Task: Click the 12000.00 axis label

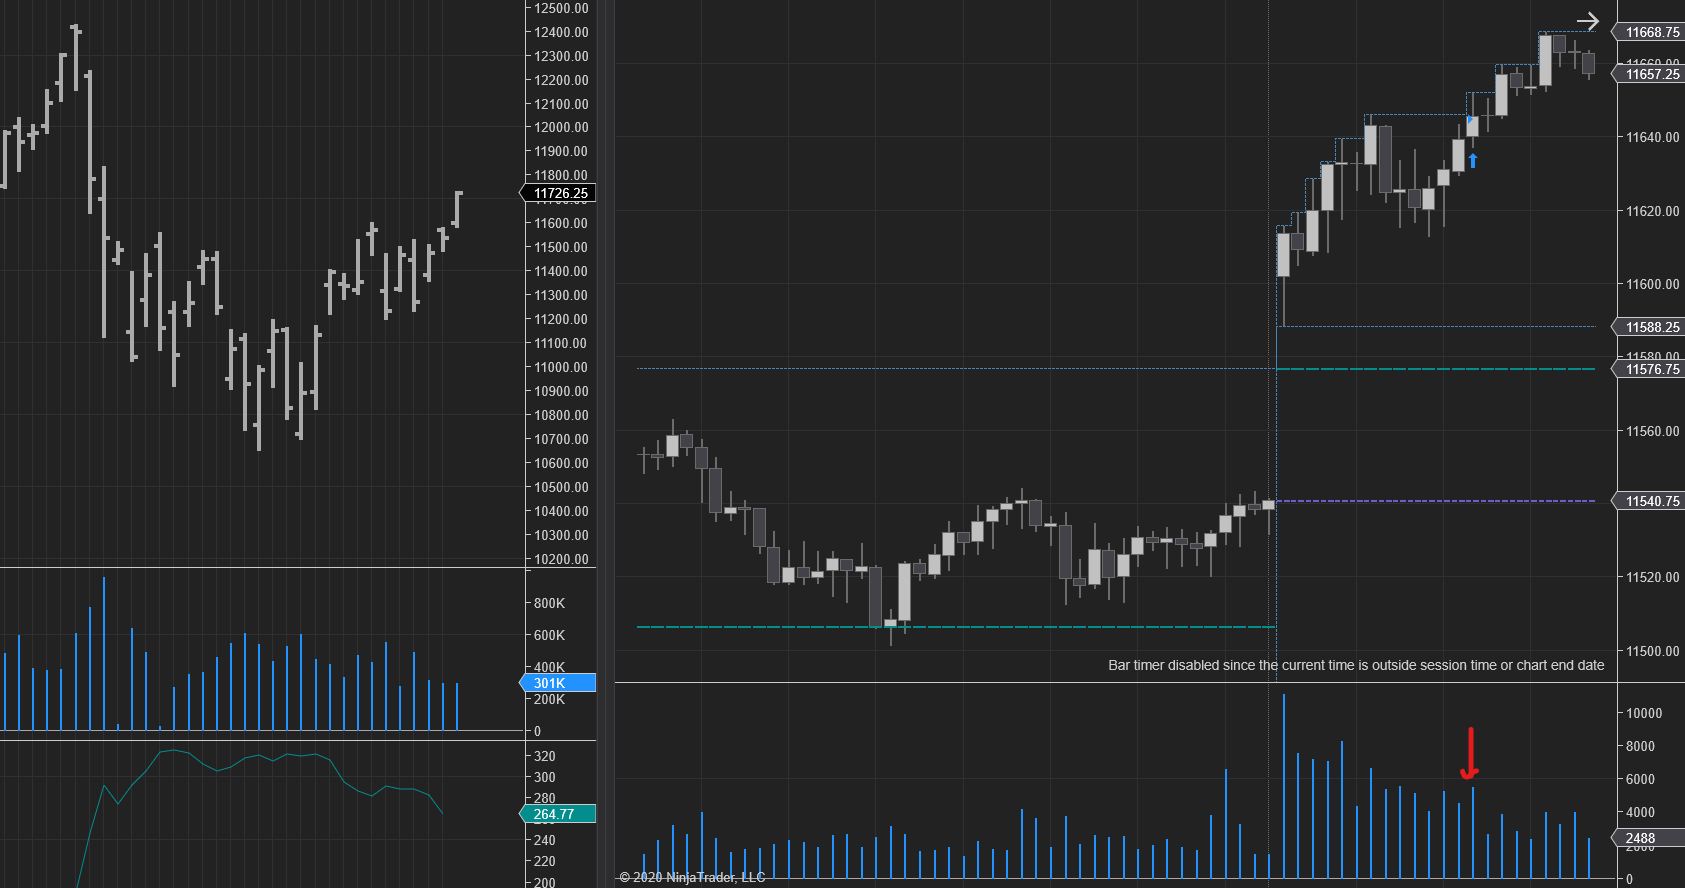Action: (561, 127)
